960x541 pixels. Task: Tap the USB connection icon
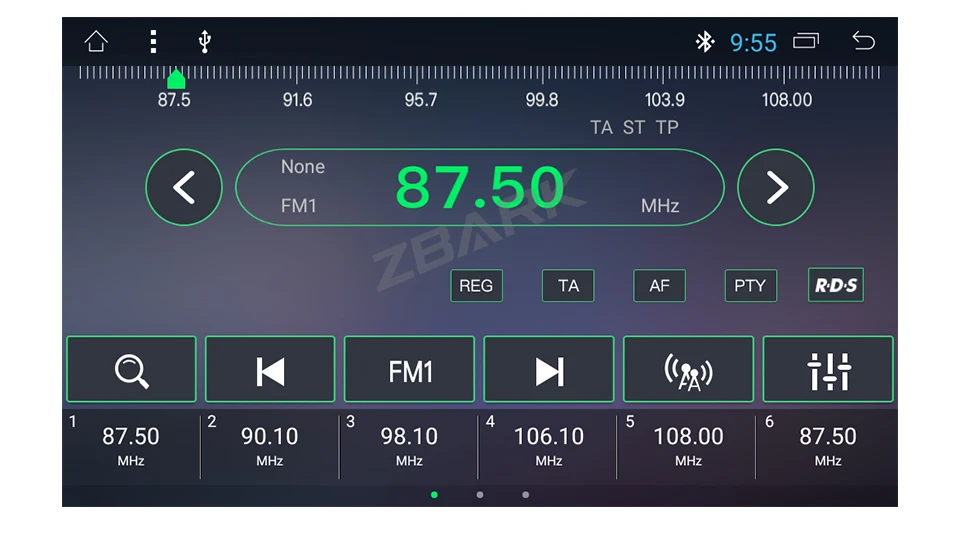tap(204, 42)
